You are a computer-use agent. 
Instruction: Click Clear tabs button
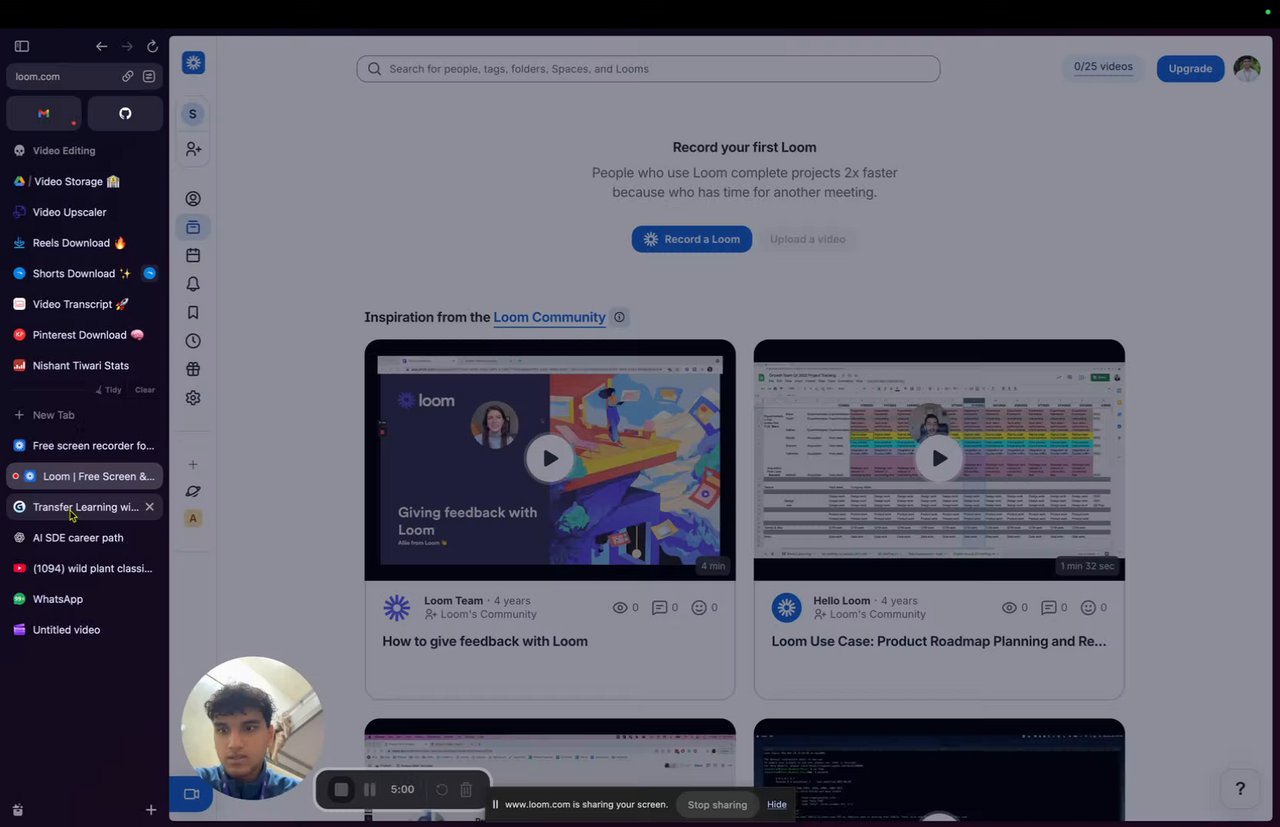[145, 390]
